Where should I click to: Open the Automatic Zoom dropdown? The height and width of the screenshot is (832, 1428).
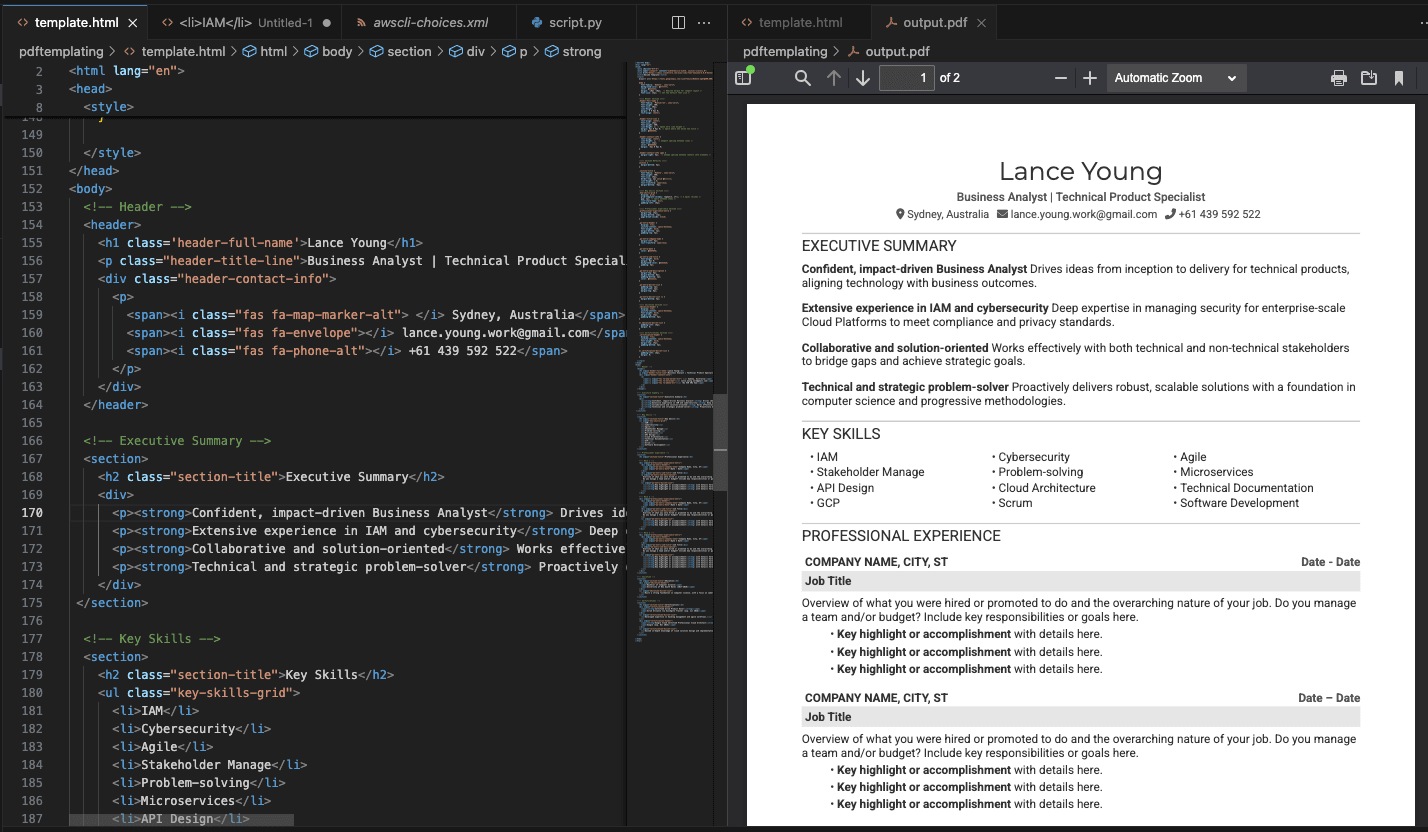[1176, 78]
